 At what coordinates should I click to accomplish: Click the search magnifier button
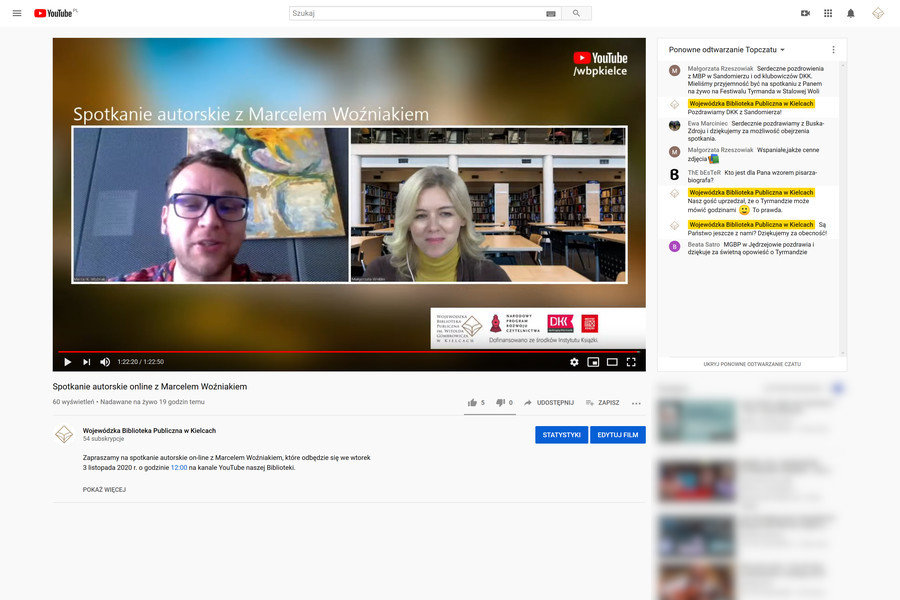coord(576,13)
